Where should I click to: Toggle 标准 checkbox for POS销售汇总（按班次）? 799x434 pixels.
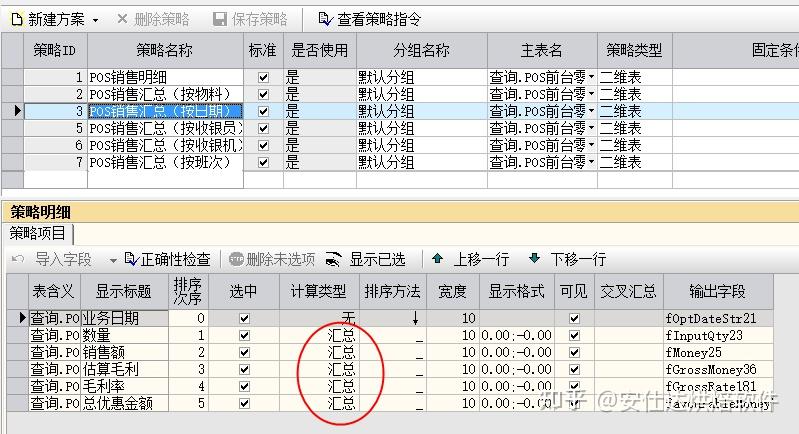pyautogui.click(x=263, y=162)
